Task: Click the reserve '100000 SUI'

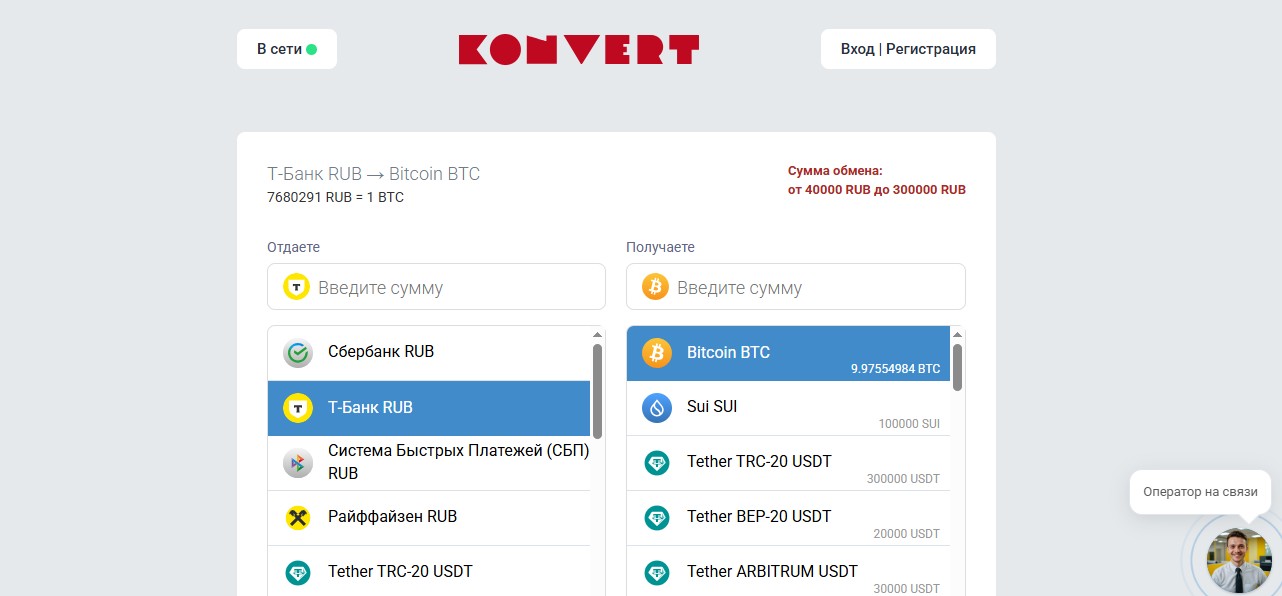Action: pos(909,424)
